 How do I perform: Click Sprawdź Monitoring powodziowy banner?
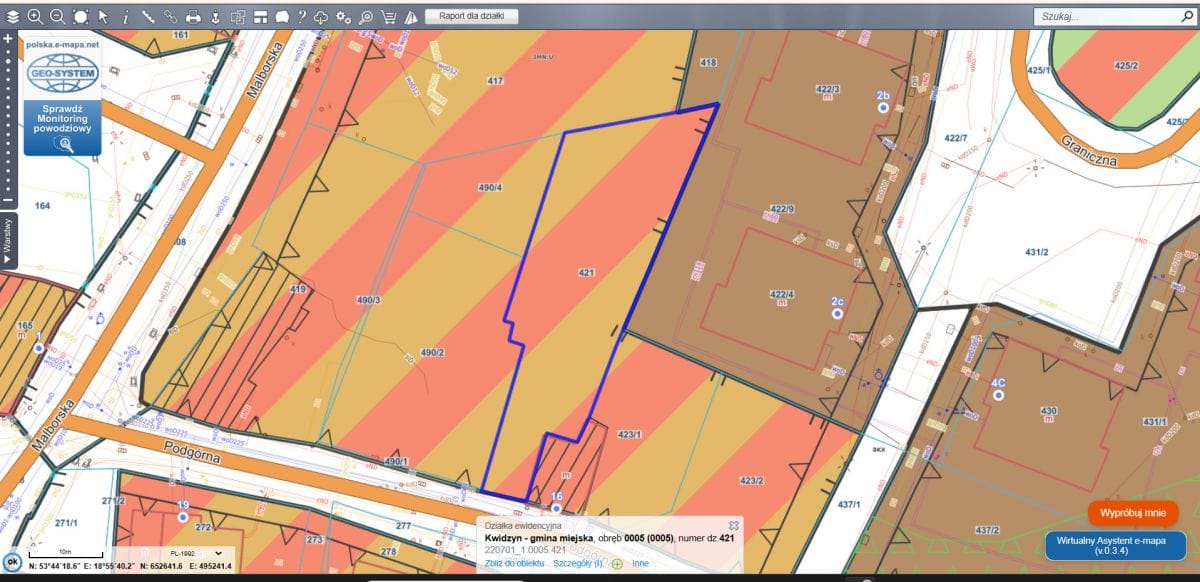tap(64, 124)
